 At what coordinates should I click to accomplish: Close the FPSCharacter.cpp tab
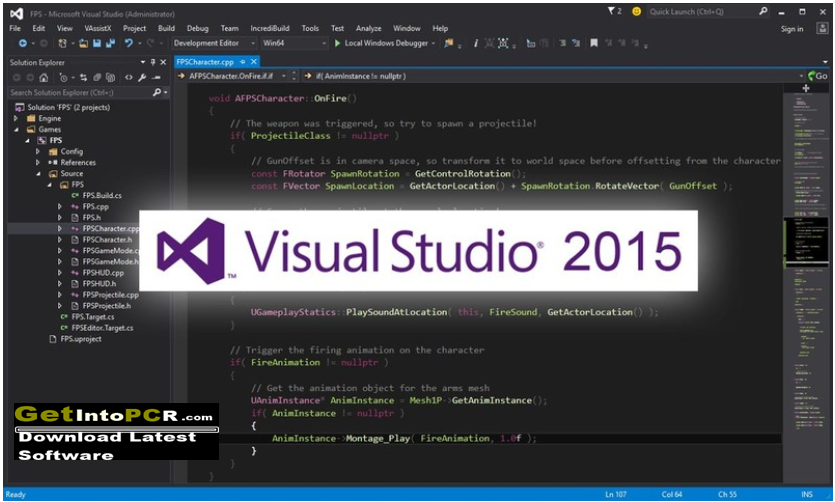[254, 62]
